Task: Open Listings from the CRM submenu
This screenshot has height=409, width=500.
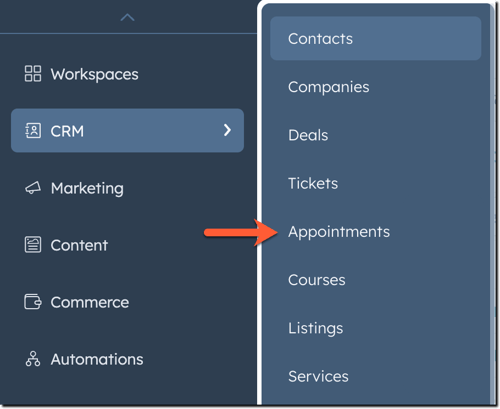Action: pos(316,328)
